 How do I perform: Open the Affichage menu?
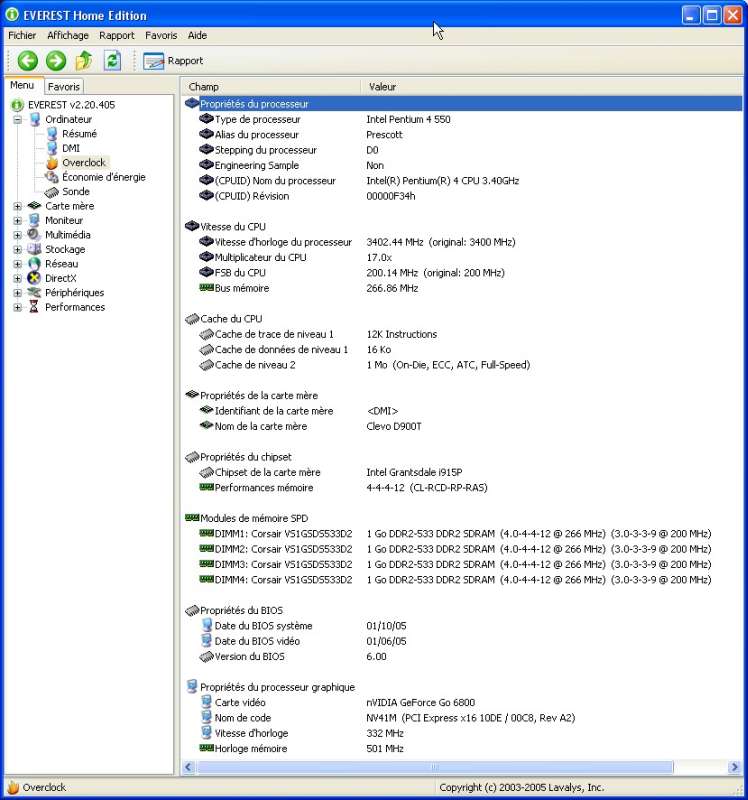tap(68, 35)
